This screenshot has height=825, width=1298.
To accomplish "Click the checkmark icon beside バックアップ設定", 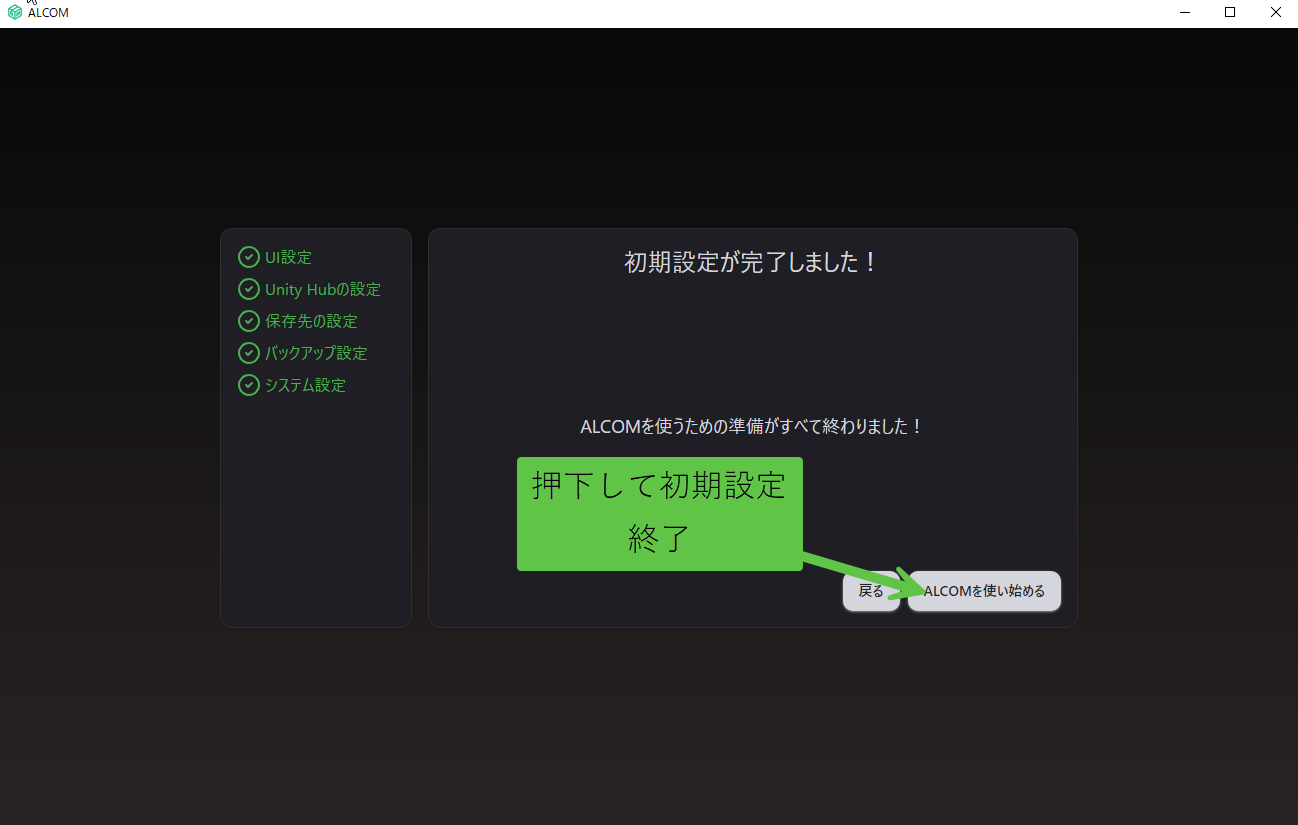I will (x=248, y=353).
